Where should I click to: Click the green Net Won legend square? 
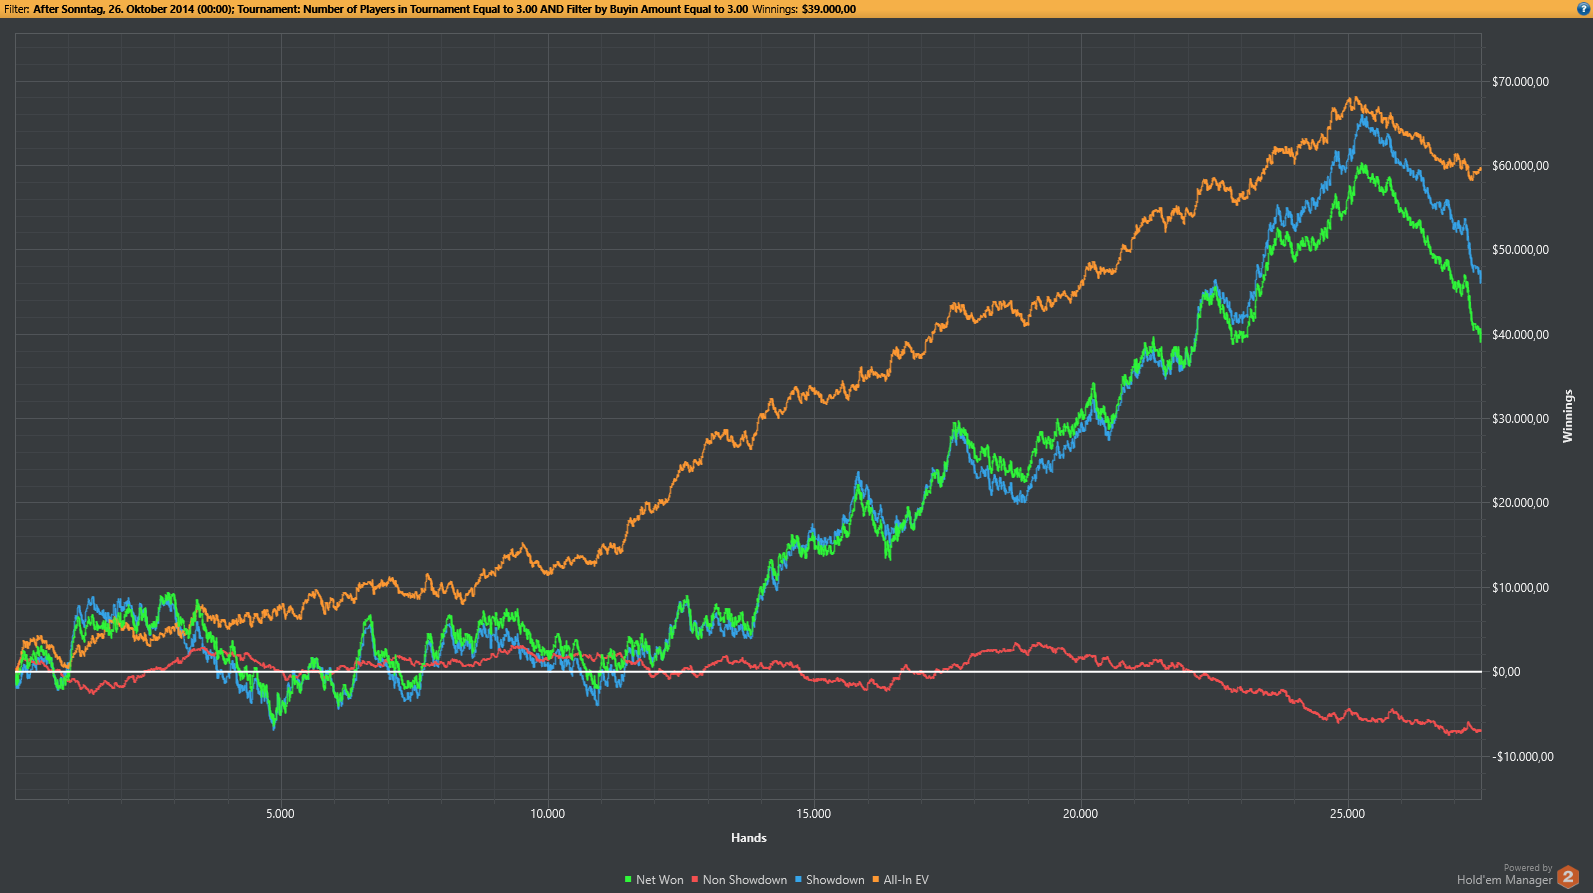628,880
